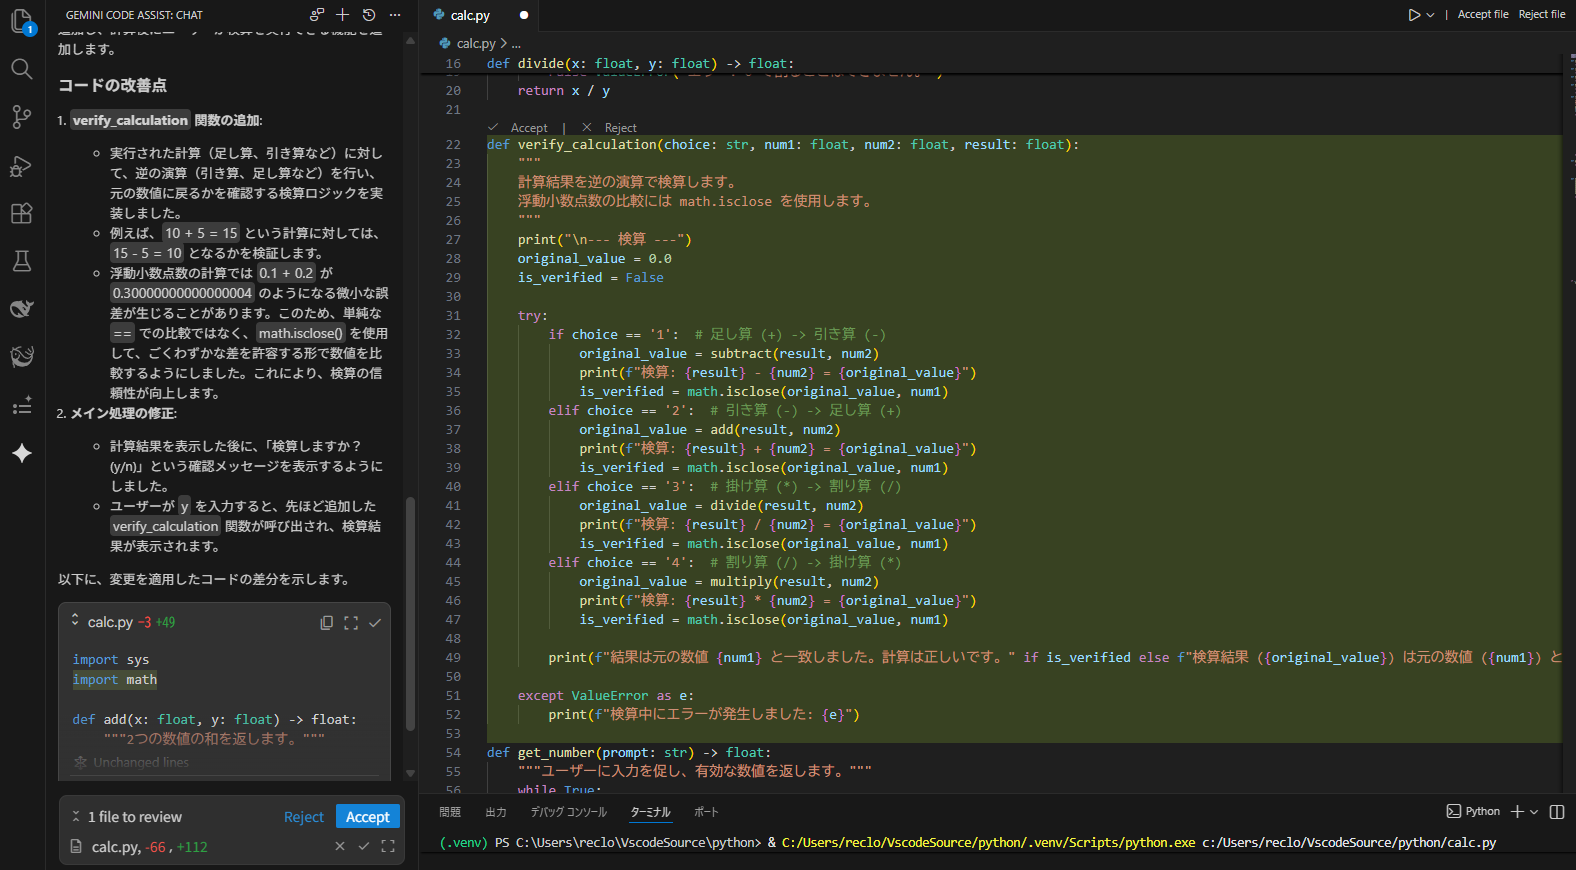This screenshot has width=1576, height=870.
Task: Show chat history in Gemini panel
Action: pyautogui.click(x=369, y=15)
